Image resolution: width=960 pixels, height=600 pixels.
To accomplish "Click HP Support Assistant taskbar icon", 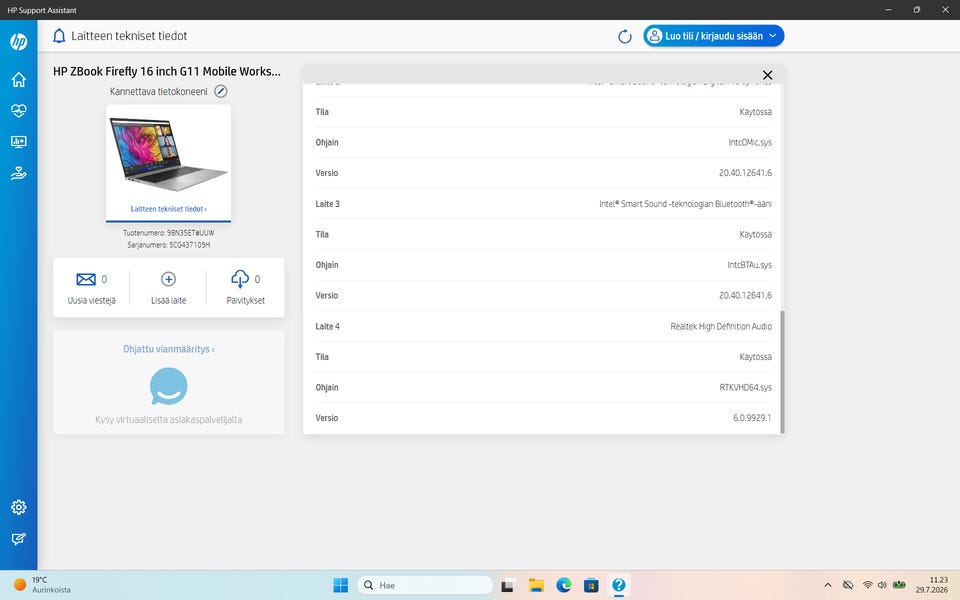I will click(618, 585).
